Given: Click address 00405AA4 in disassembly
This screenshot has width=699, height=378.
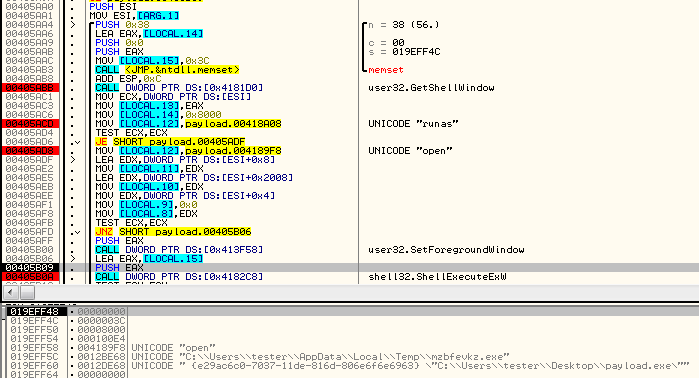Looking at the screenshot, I should (29, 25).
